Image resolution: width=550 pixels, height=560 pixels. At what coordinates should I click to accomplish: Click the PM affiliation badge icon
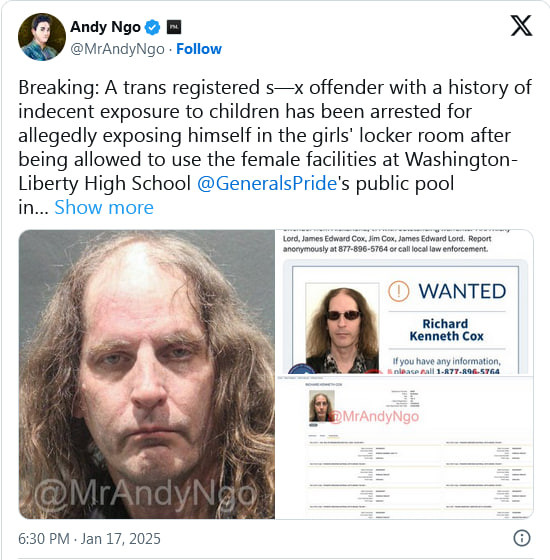[x=174, y=27]
